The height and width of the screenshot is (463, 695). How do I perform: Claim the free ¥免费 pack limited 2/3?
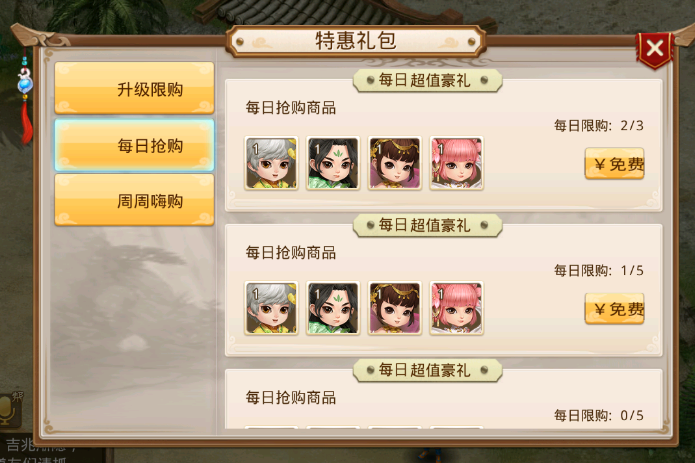click(614, 163)
